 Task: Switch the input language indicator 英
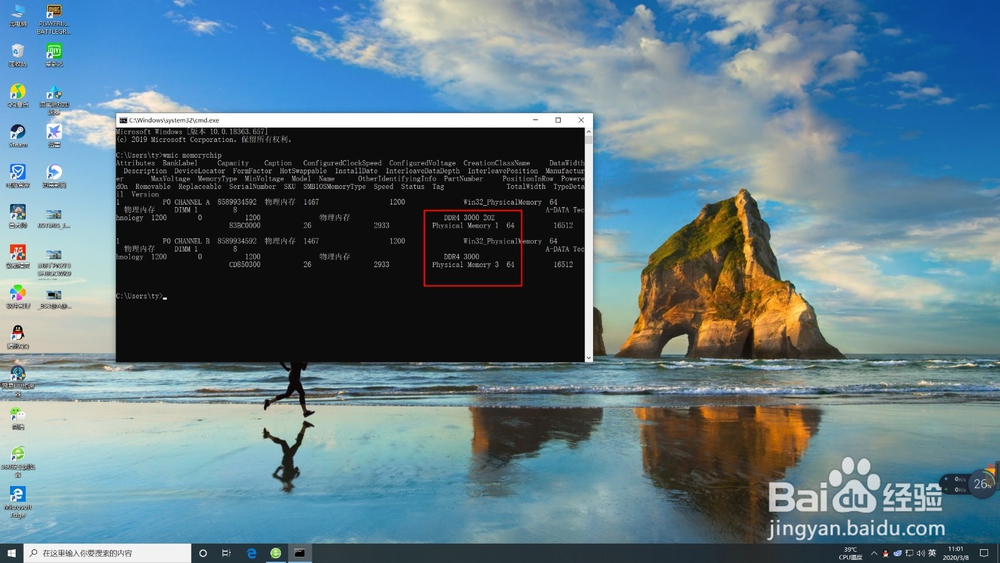click(932, 553)
